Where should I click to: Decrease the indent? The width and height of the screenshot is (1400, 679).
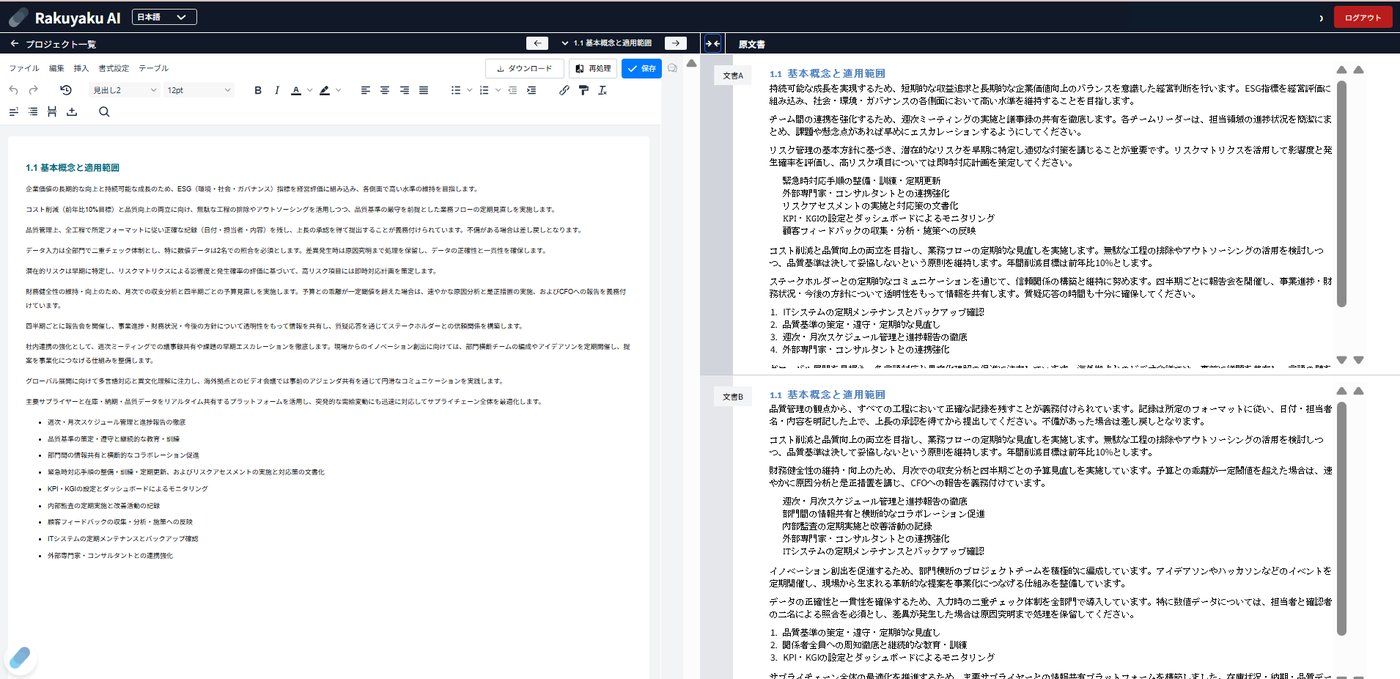coord(513,90)
